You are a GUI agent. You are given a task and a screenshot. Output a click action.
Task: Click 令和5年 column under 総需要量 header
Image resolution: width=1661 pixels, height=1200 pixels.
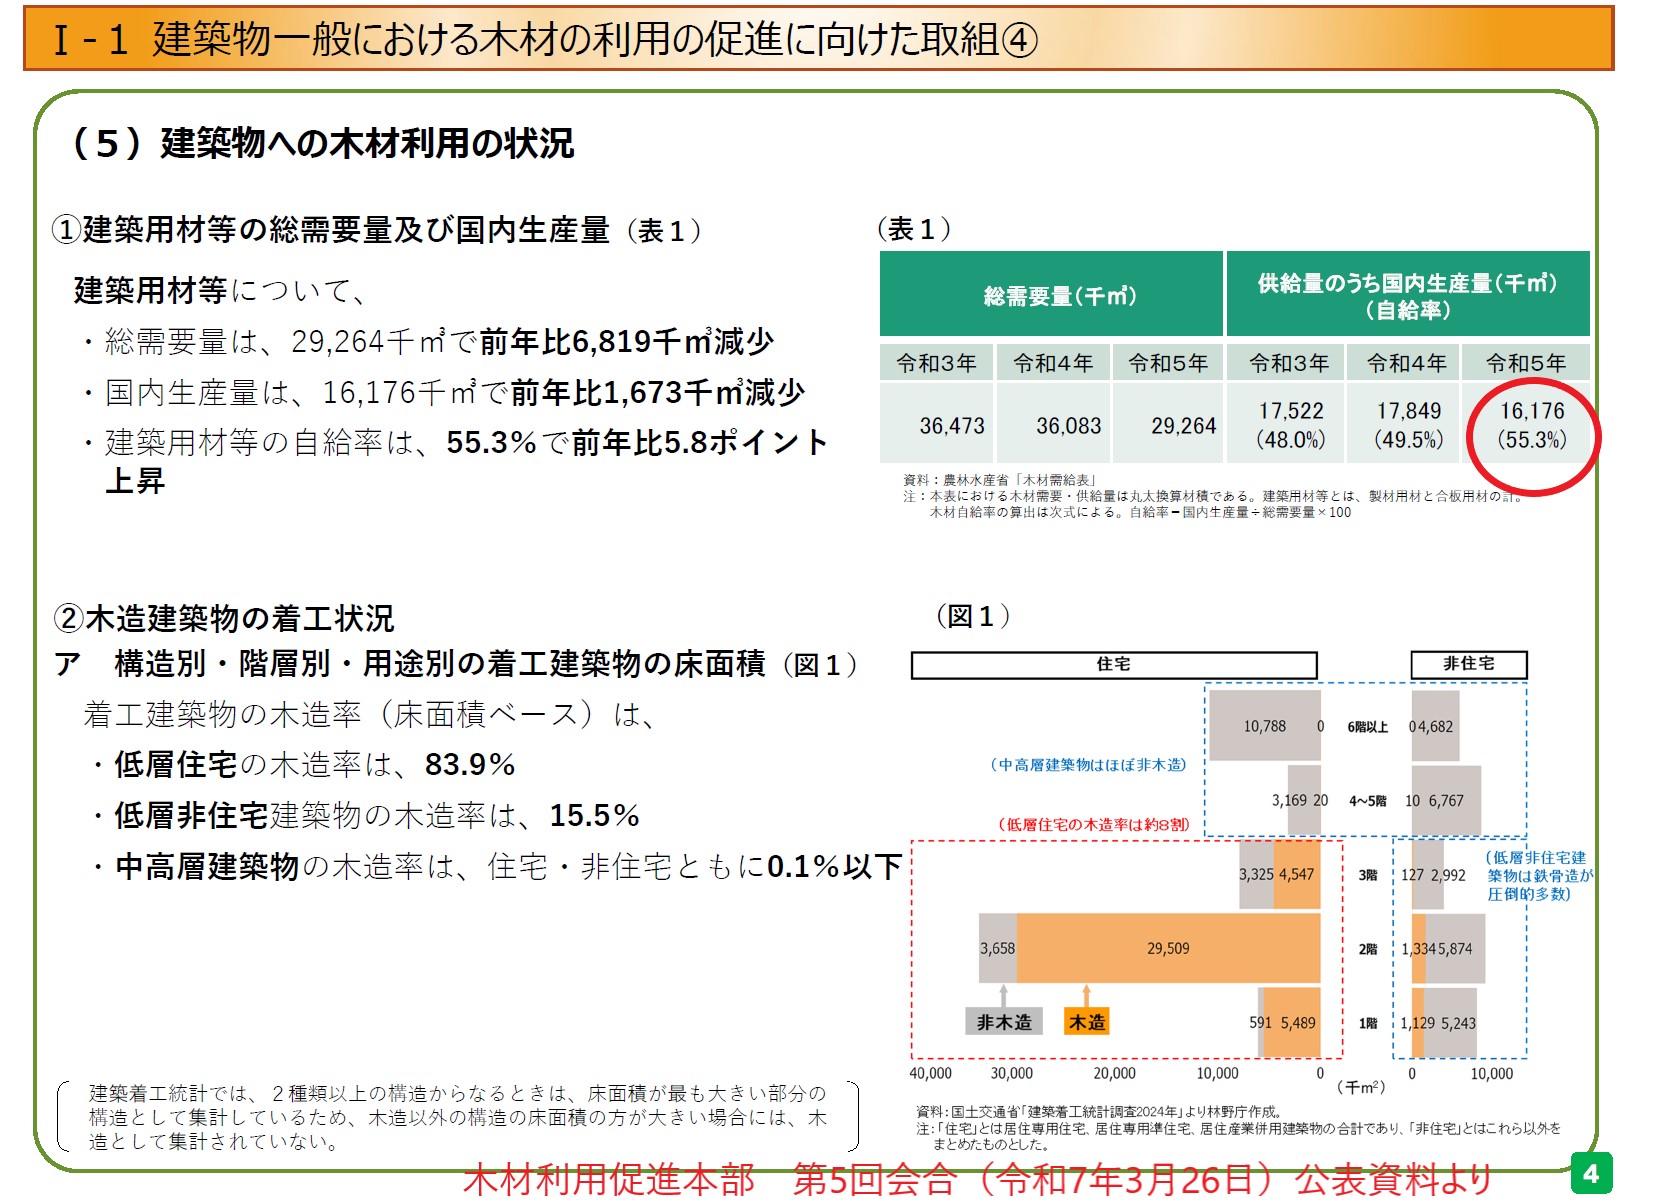1168,362
